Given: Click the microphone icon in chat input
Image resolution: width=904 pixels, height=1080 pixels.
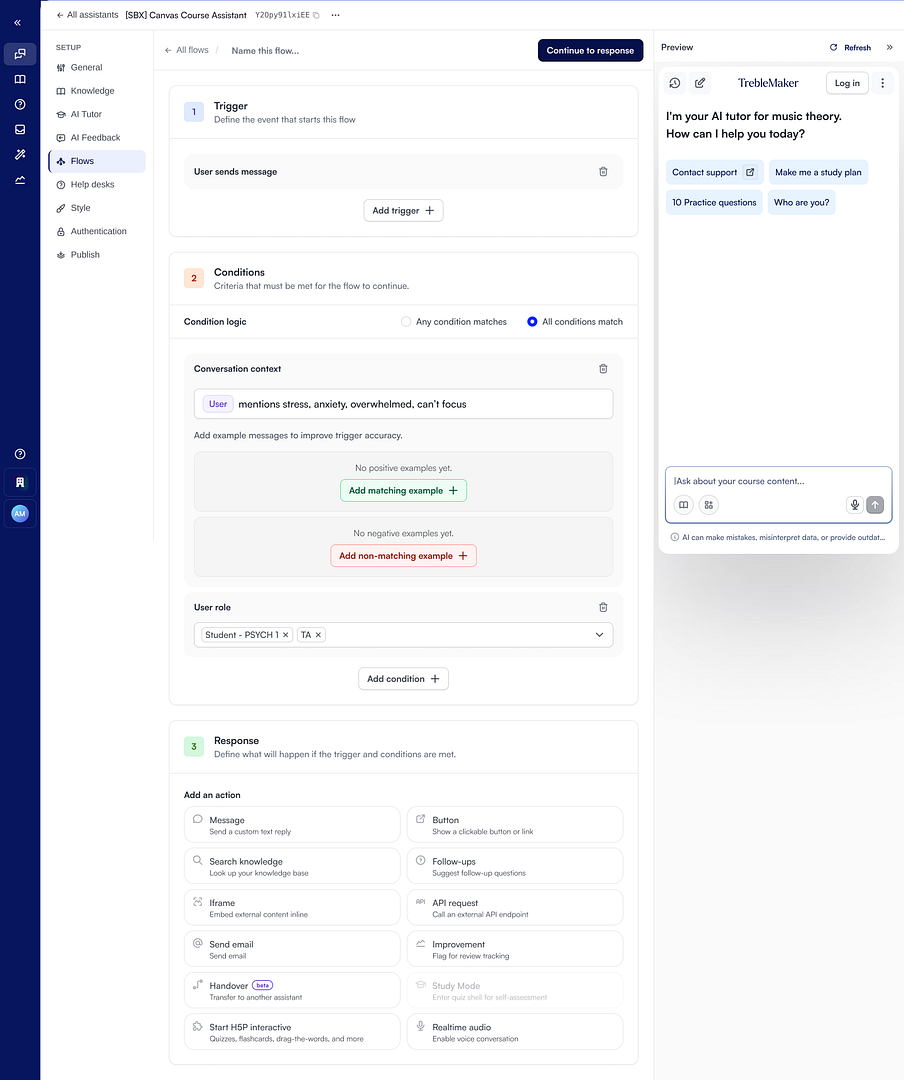Looking at the screenshot, I should (854, 505).
